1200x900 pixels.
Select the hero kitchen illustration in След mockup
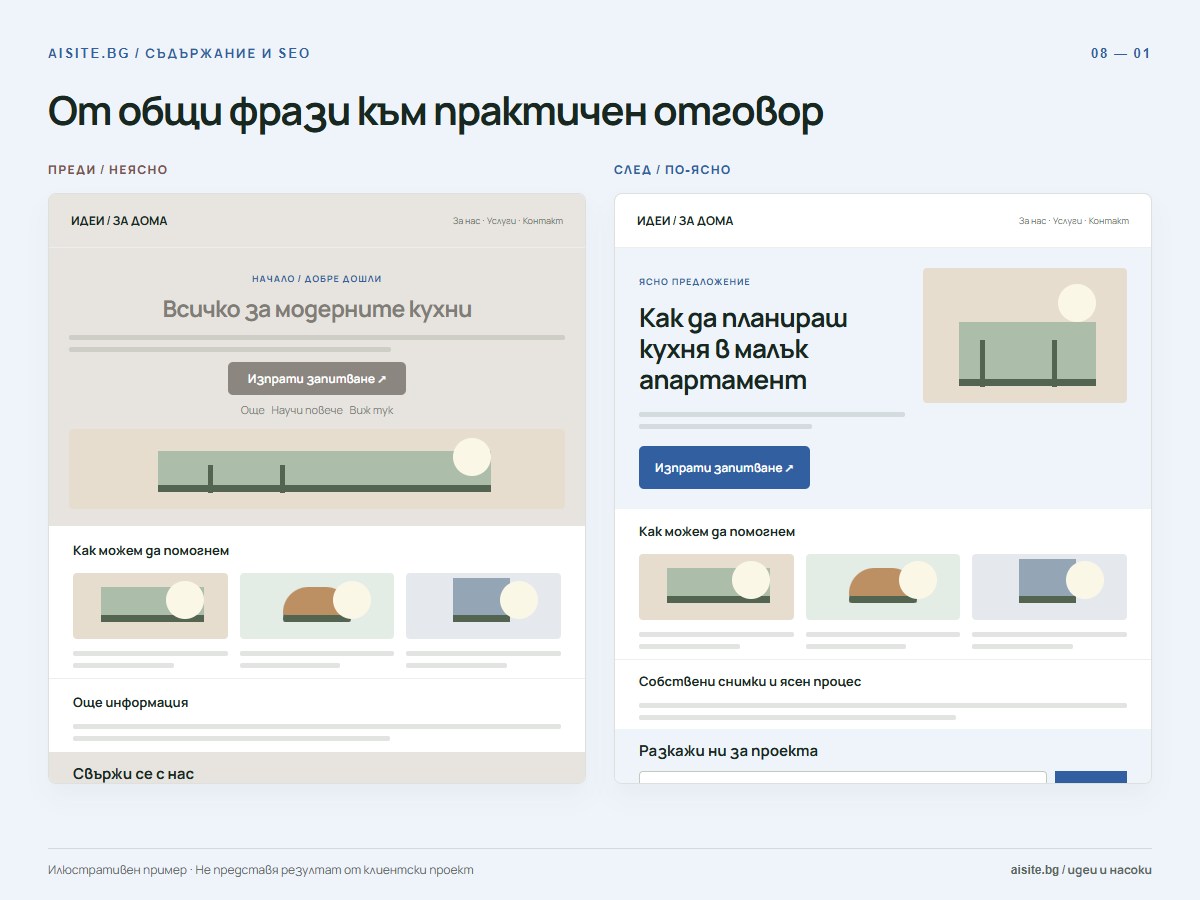pyautogui.click(x=1025, y=335)
